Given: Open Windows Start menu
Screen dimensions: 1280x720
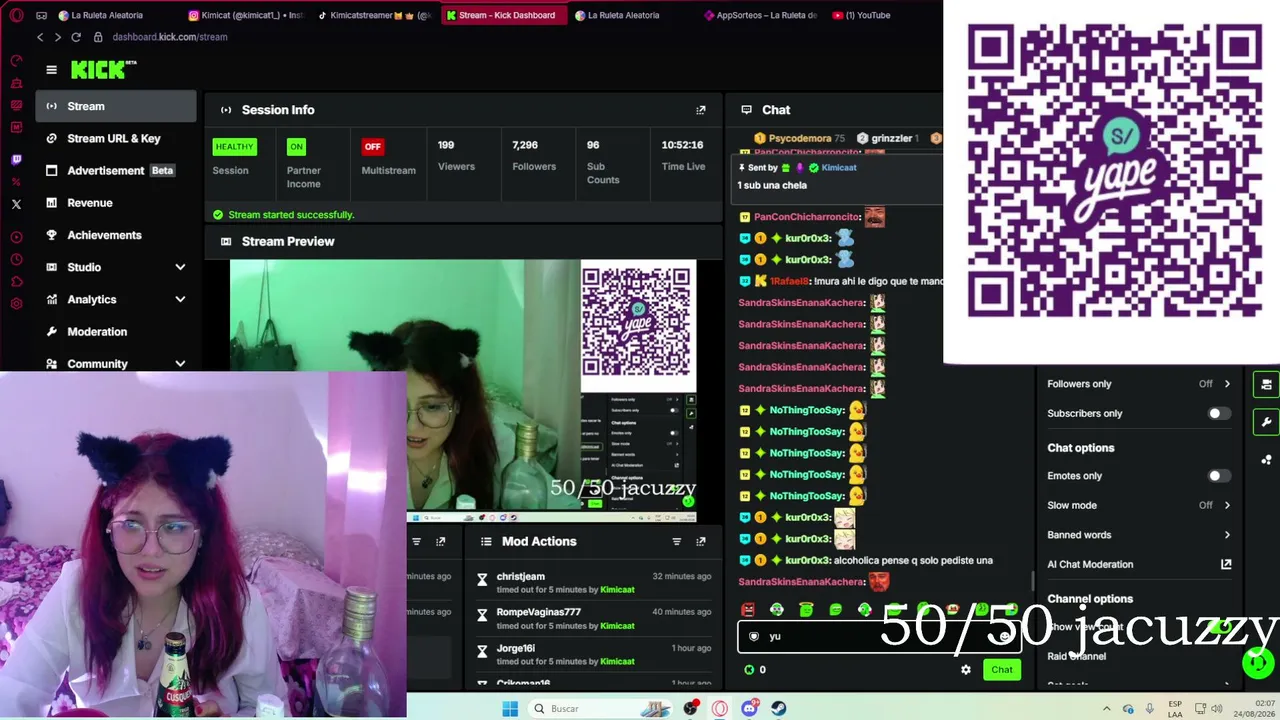Looking at the screenshot, I should pos(510,709).
